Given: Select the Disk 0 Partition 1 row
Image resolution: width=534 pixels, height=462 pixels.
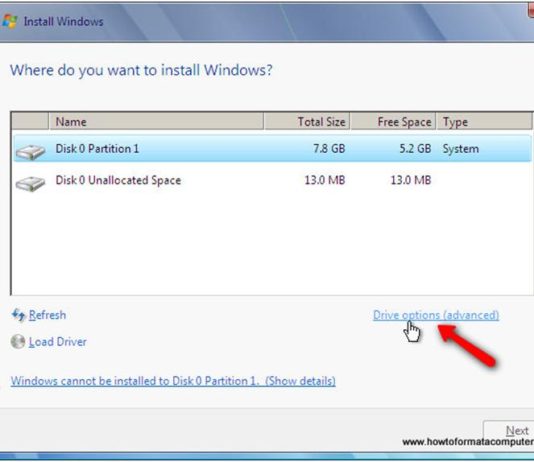Looking at the screenshot, I should (272, 149).
